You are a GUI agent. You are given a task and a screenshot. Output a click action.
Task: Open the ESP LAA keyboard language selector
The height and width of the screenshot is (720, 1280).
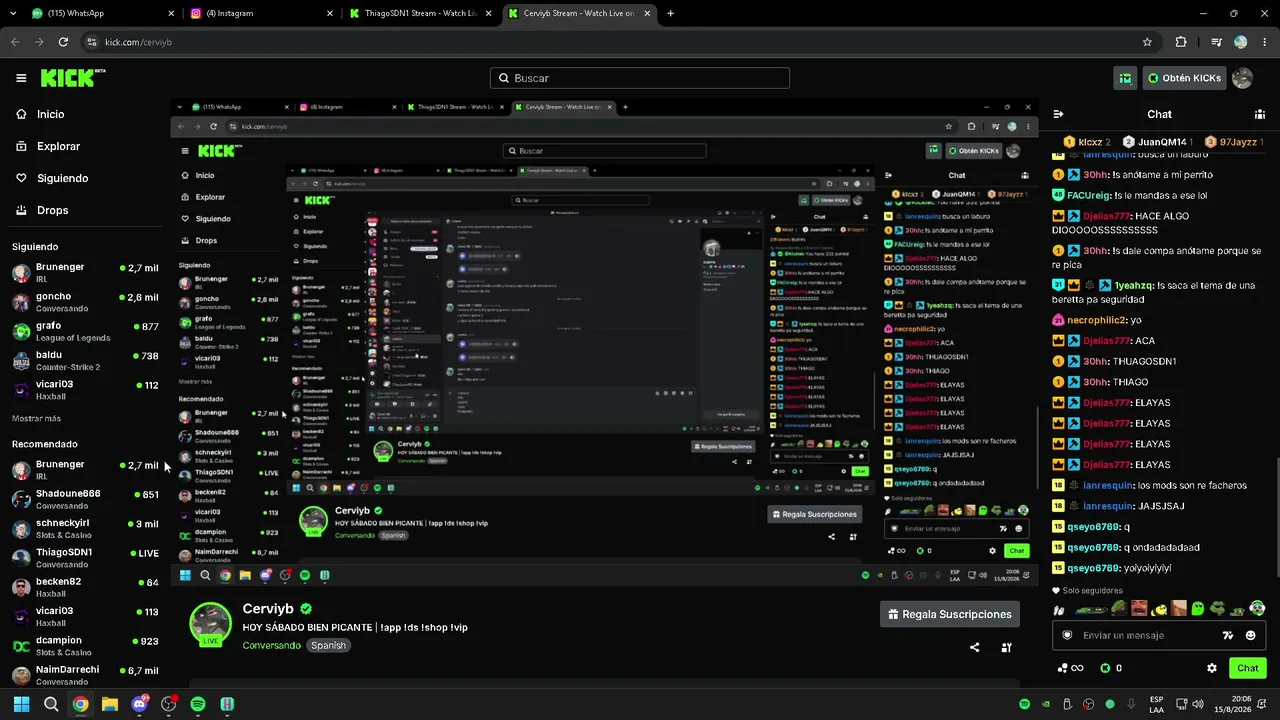coord(1157,704)
